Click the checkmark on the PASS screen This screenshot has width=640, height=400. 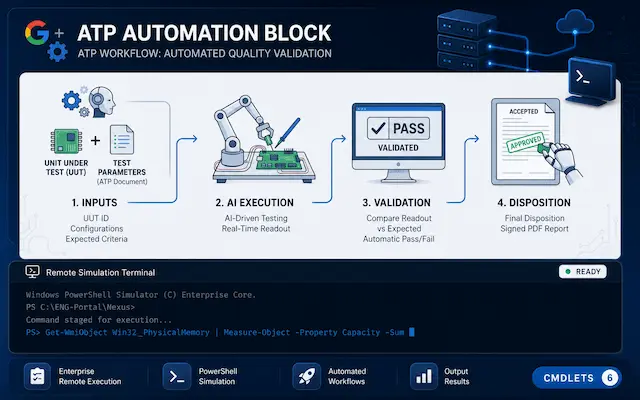coord(378,129)
